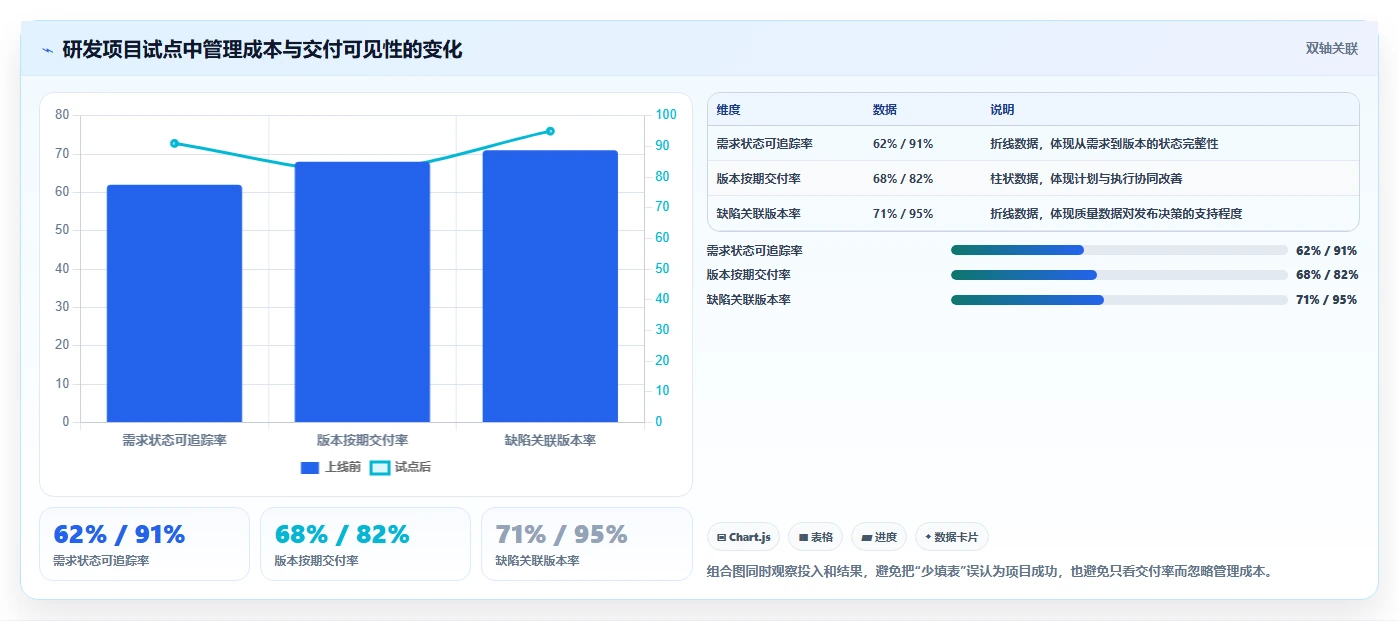Click the line point above 缺陷关联版本率 bar
The width and height of the screenshot is (1399, 621).
(x=550, y=131)
